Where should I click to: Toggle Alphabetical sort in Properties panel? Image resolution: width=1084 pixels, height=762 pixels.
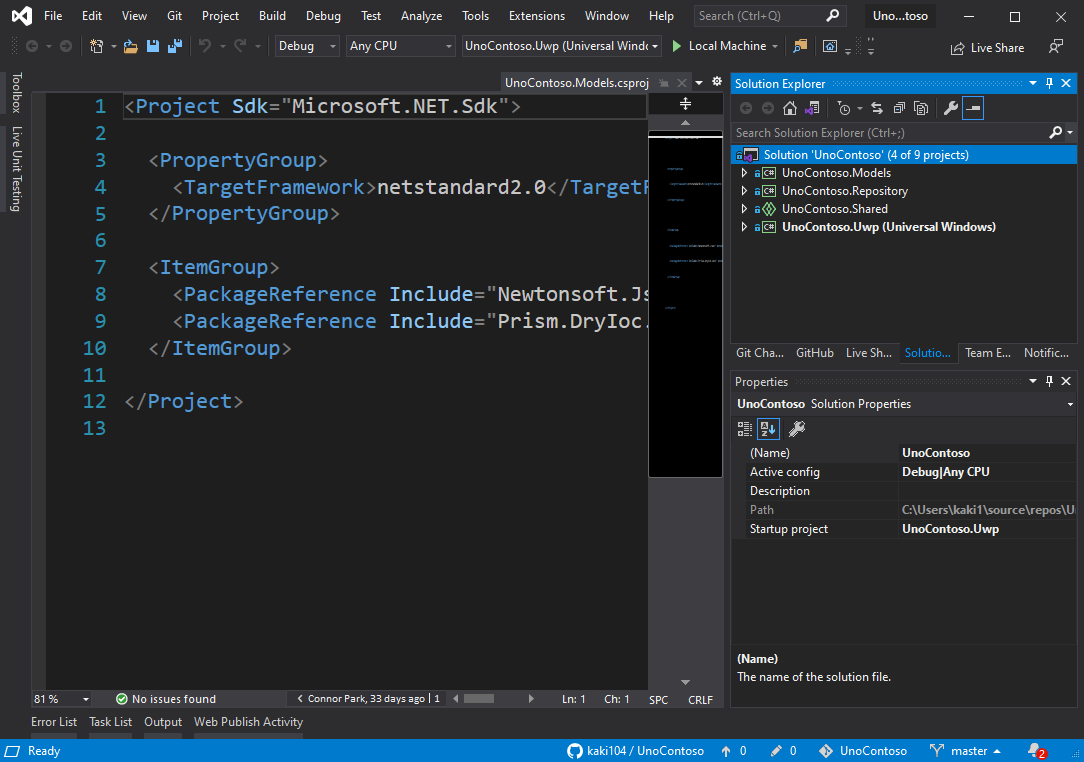tap(768, 429)
